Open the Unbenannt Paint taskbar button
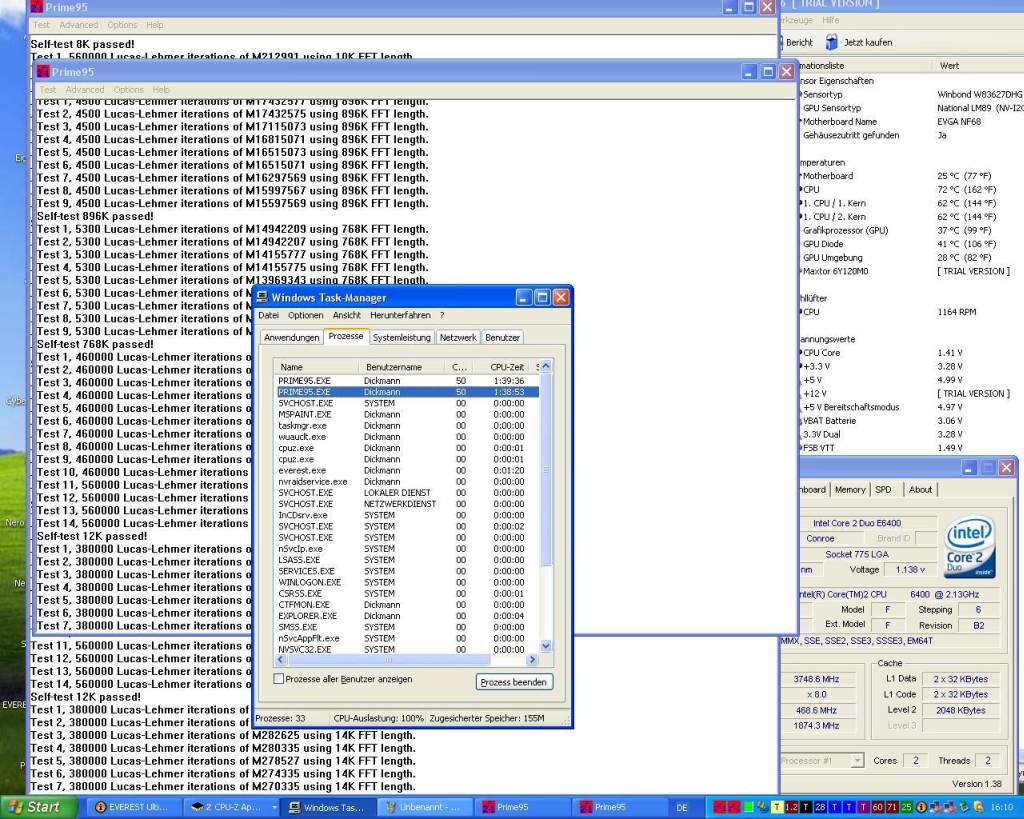The height and width of the screenshot is (819, 1024). pos(423,807)
